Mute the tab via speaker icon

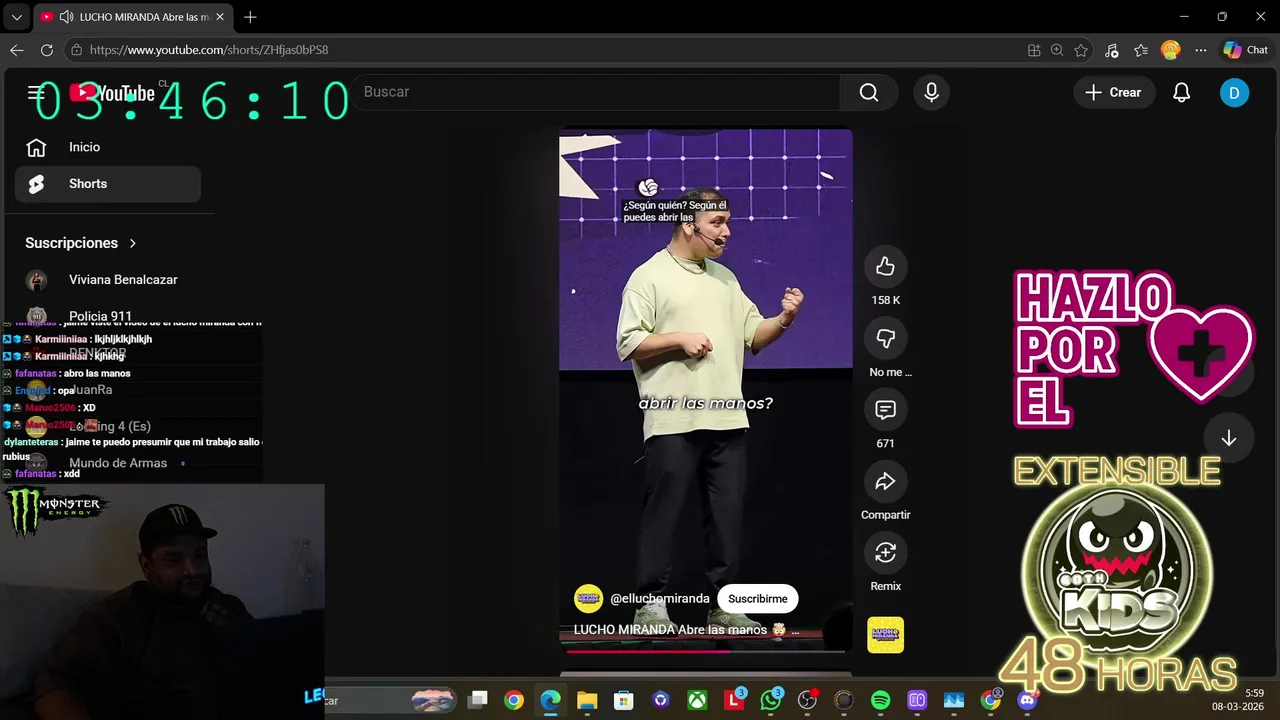tap(66, 17)
